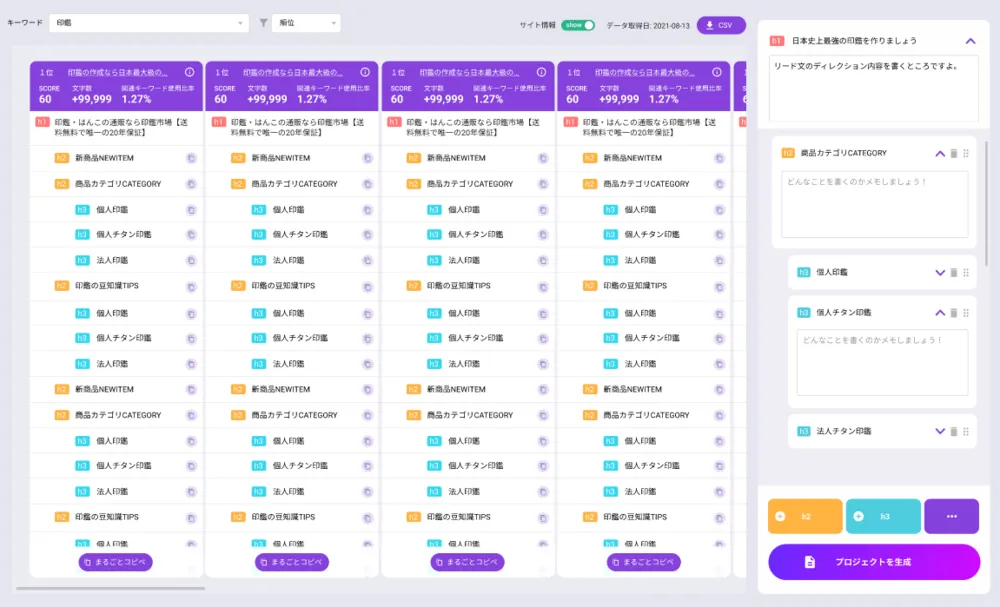Click the drag handle of the 個人印鑑 outline item
The height and width of the screenshot is (607, 1000).
966,272
